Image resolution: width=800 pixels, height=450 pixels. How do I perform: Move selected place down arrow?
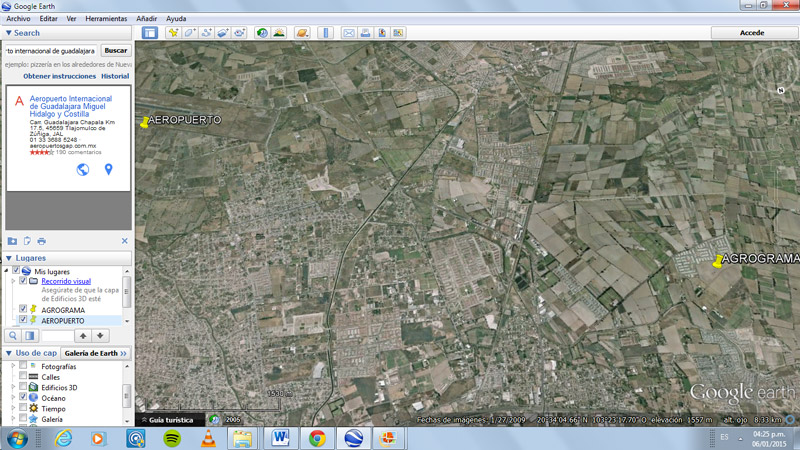tap(100, 336)
